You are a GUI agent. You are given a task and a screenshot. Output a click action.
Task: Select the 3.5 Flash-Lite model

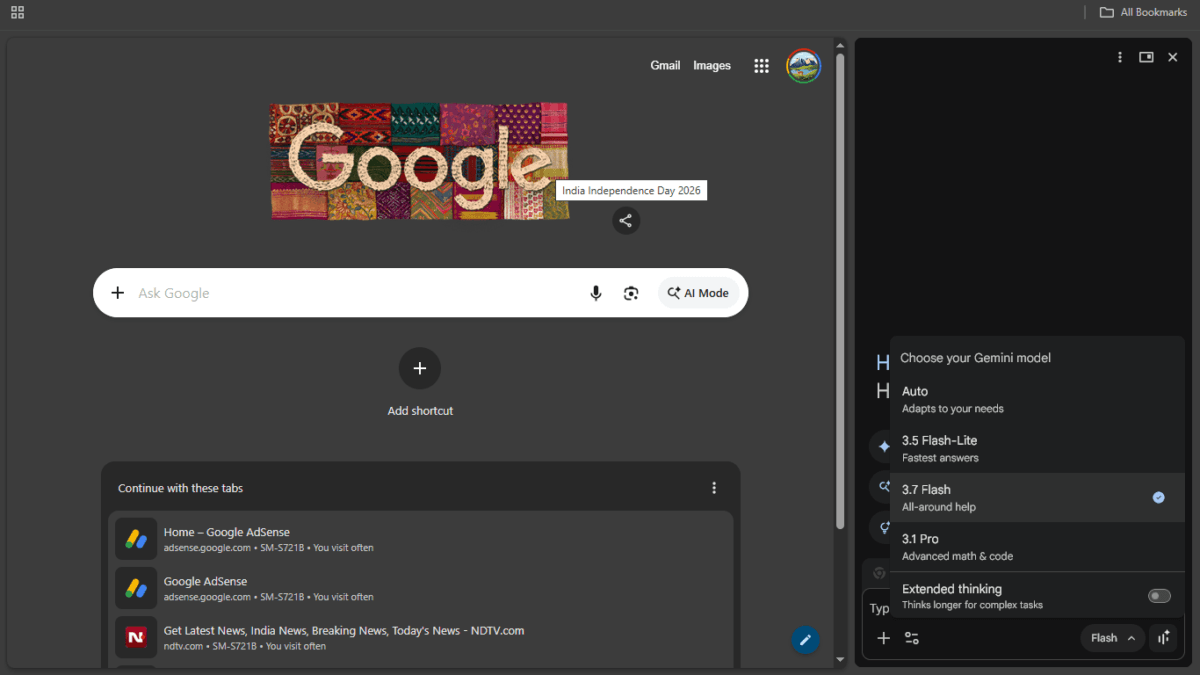tap(1037, 448)
